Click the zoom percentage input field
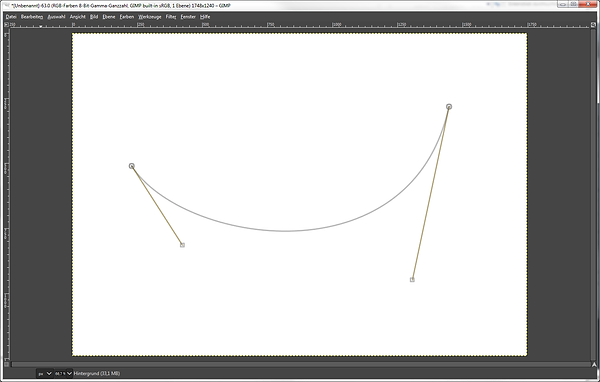The width and height of the screenshot is (600, 382). 60,373
